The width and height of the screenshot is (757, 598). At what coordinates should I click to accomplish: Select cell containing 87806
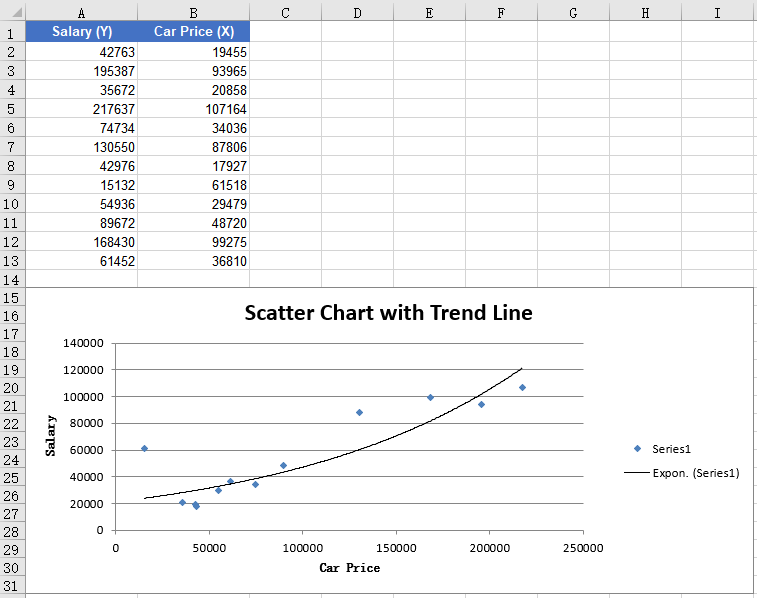pos(194,147)
